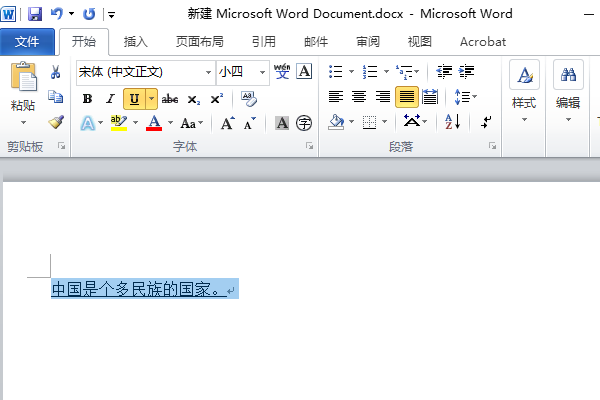Image resolution: width=600 pixels, height=400 pixels.
Task: Open the Undo history dropdown arrow
Action: [72, 14]
